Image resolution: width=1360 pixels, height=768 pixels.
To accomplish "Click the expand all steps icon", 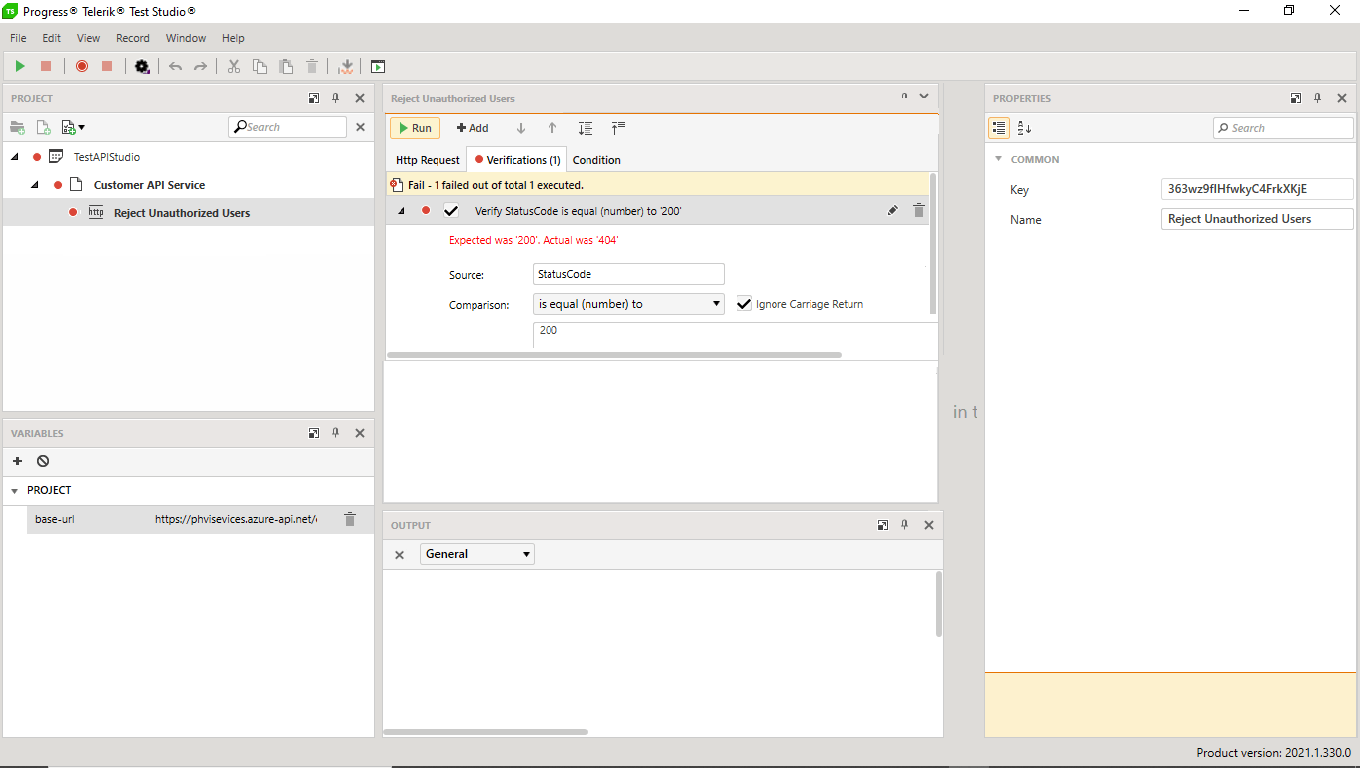I will click(x=586, y=128).
